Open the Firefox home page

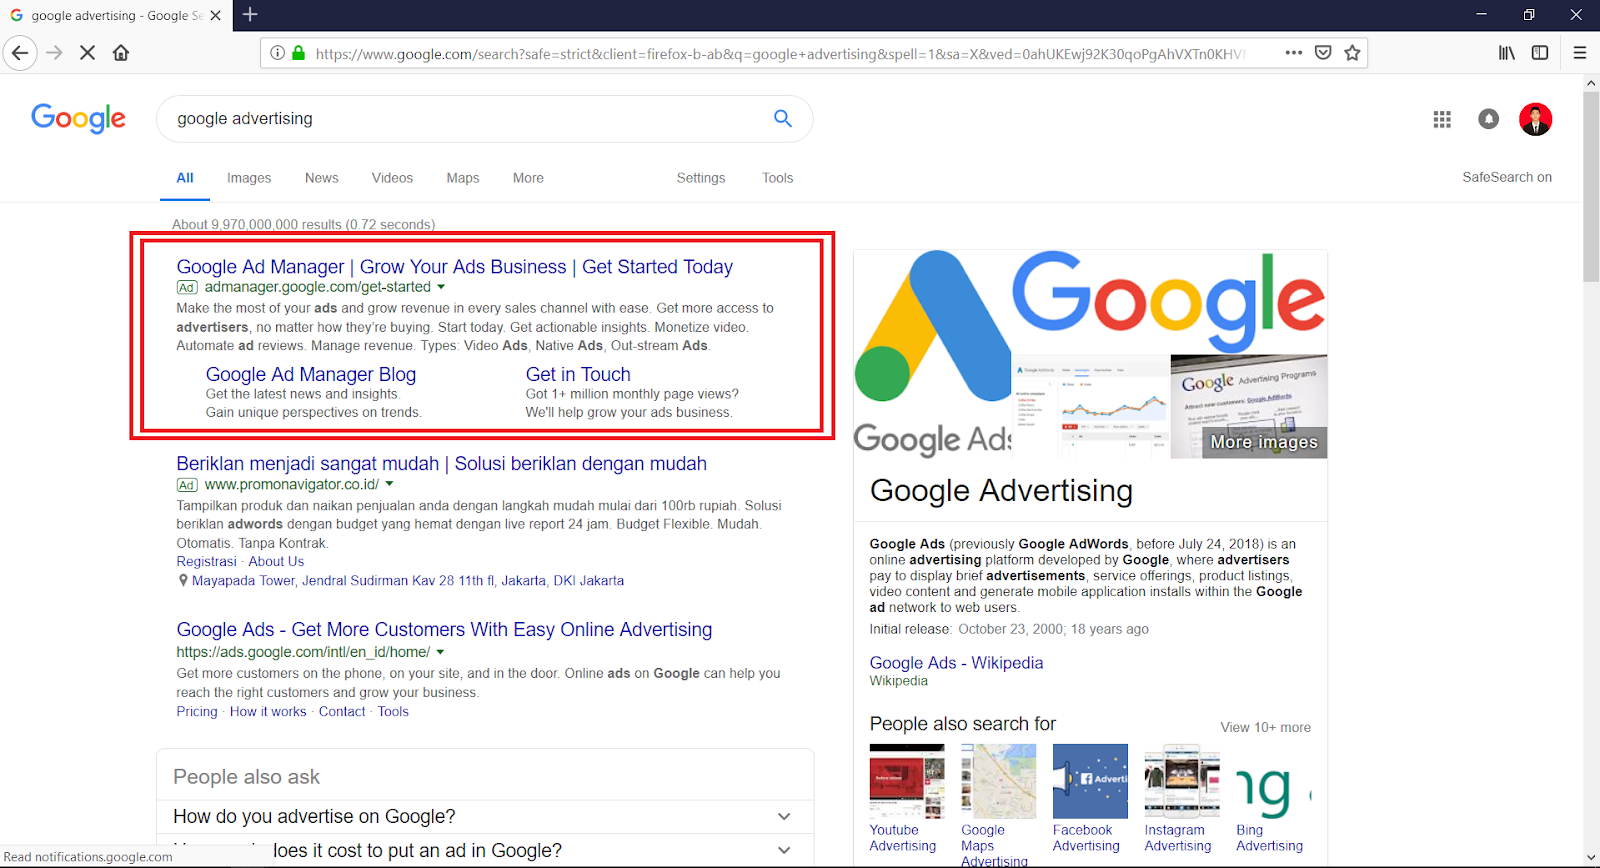click(121, 53)
